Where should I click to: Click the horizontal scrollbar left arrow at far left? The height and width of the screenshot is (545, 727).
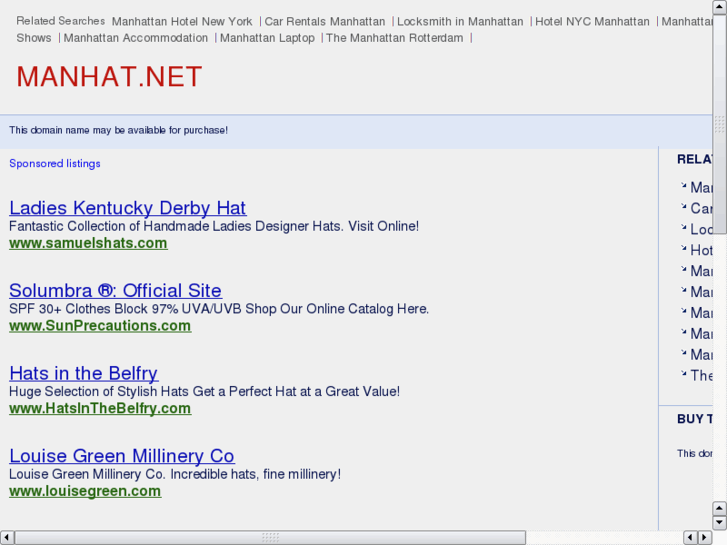pyautogui.click(x=7, y=537)
